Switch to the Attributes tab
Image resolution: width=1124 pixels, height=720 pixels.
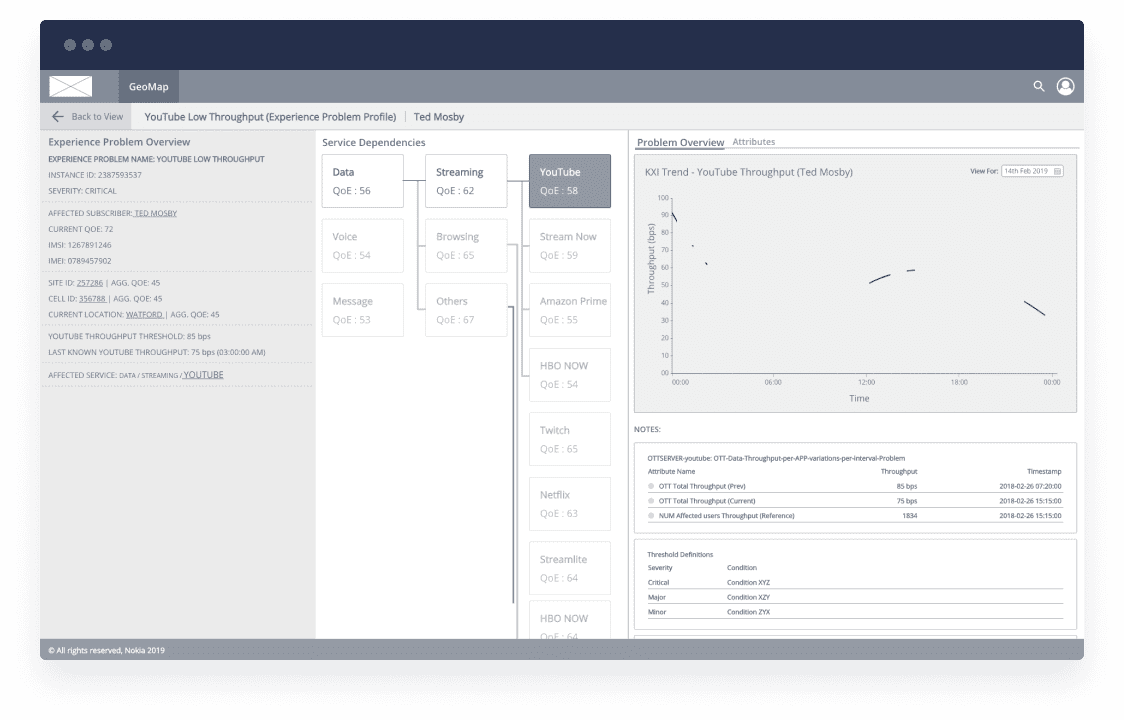coord(754,141)
